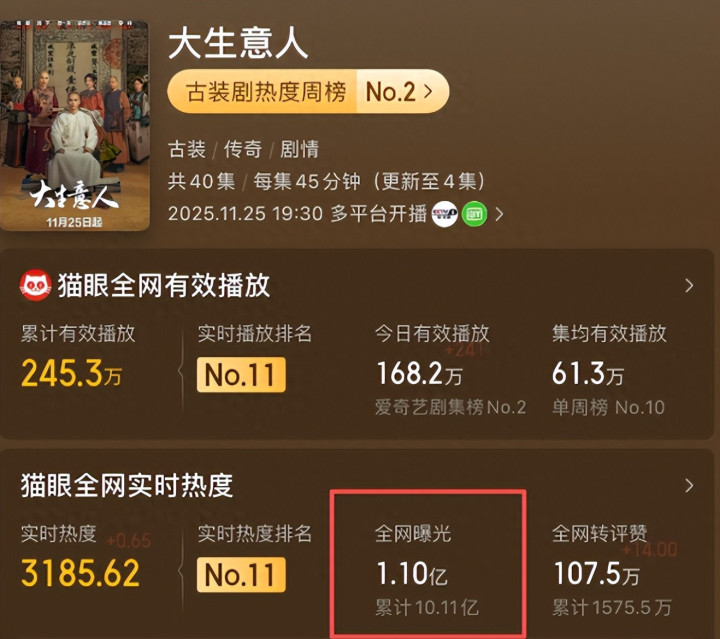
Task: Tap the 大生意人 title text
Action: 238,44
